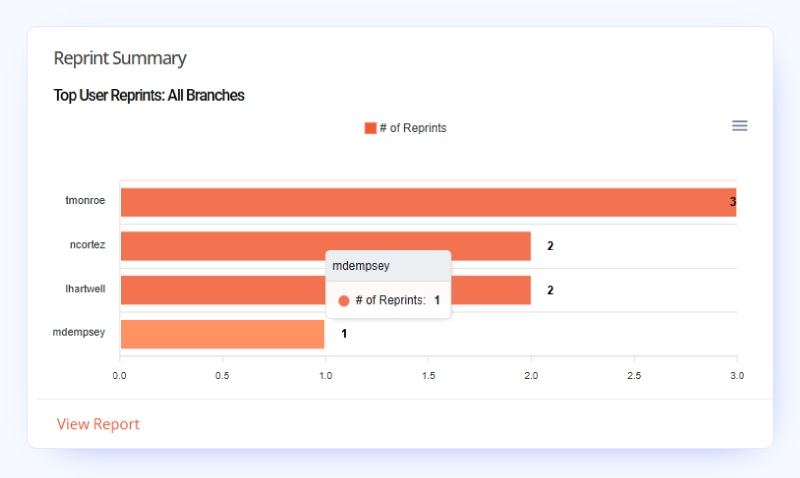The image size is (800, 478).
Task: Click the orange marker dot in tooltip
Action: pyautogui.click(x=344, y=301)
